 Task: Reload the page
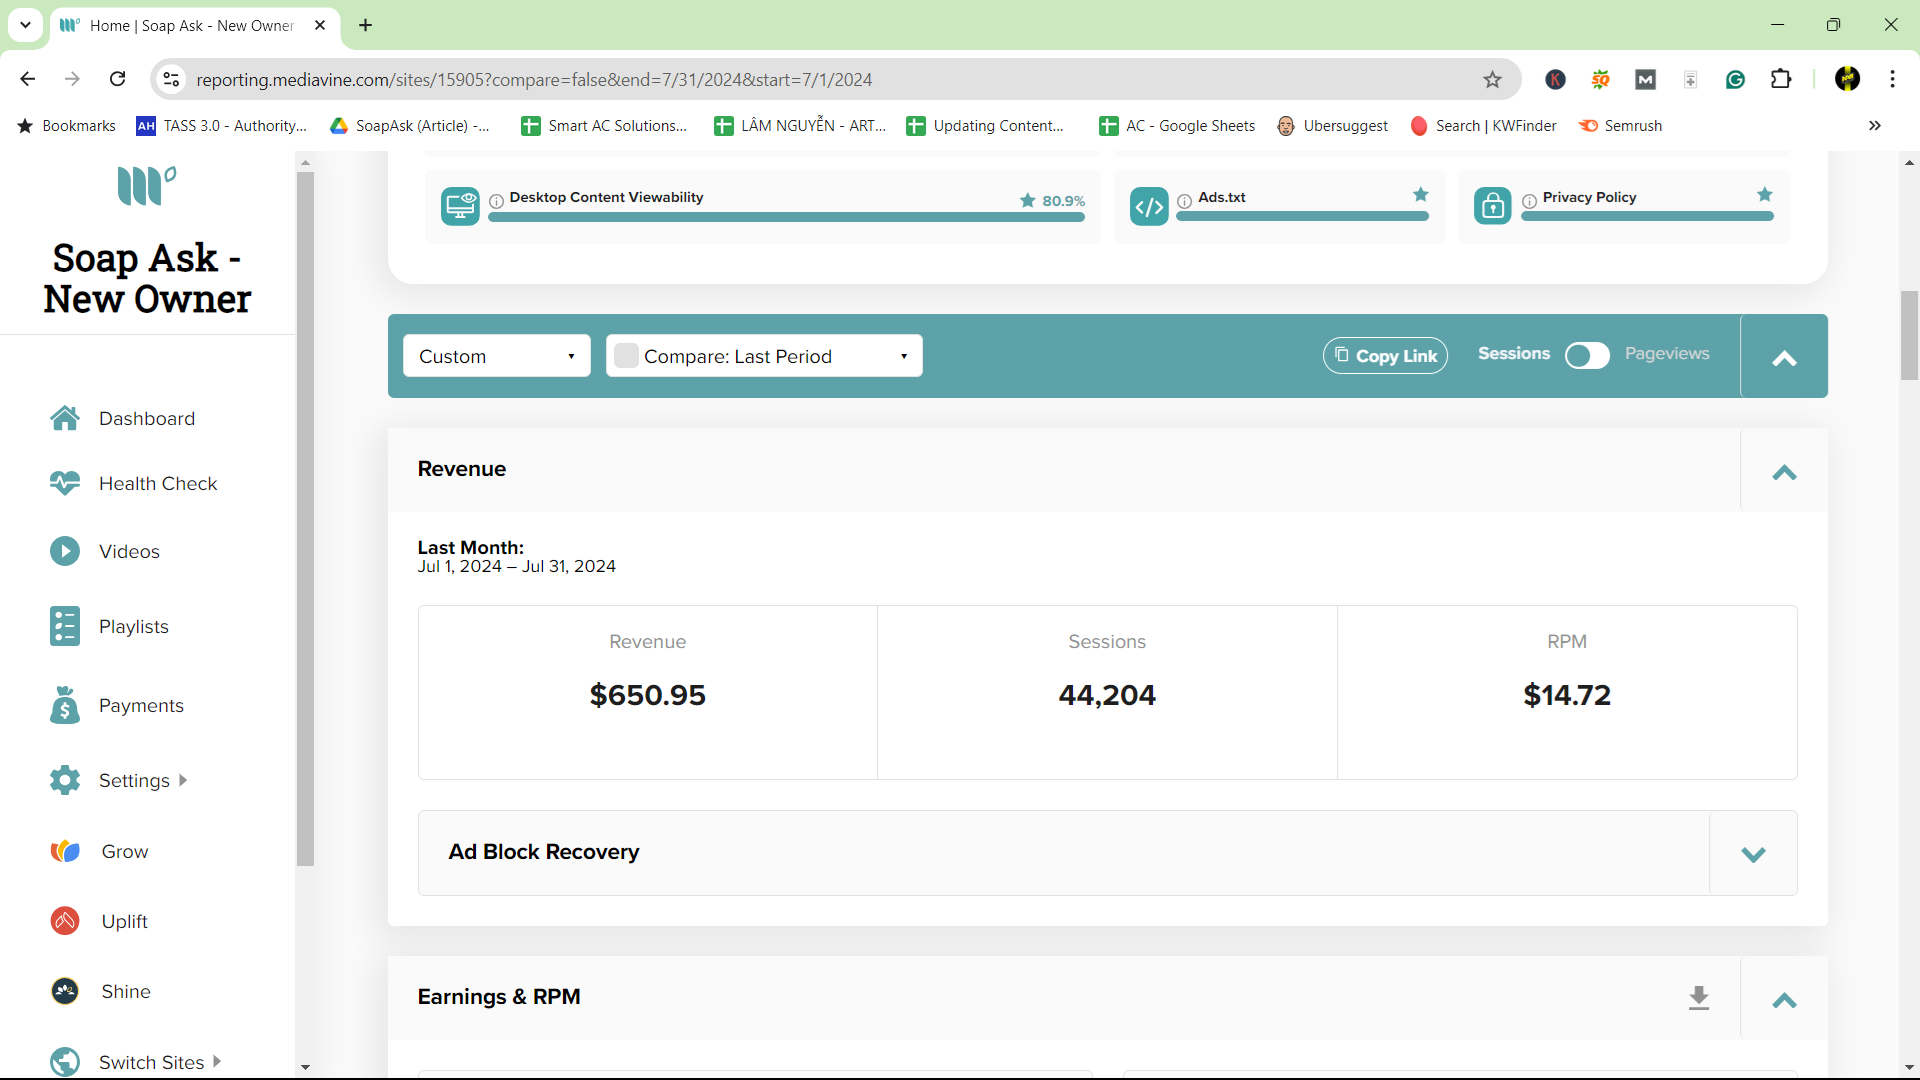click(117, 79)
